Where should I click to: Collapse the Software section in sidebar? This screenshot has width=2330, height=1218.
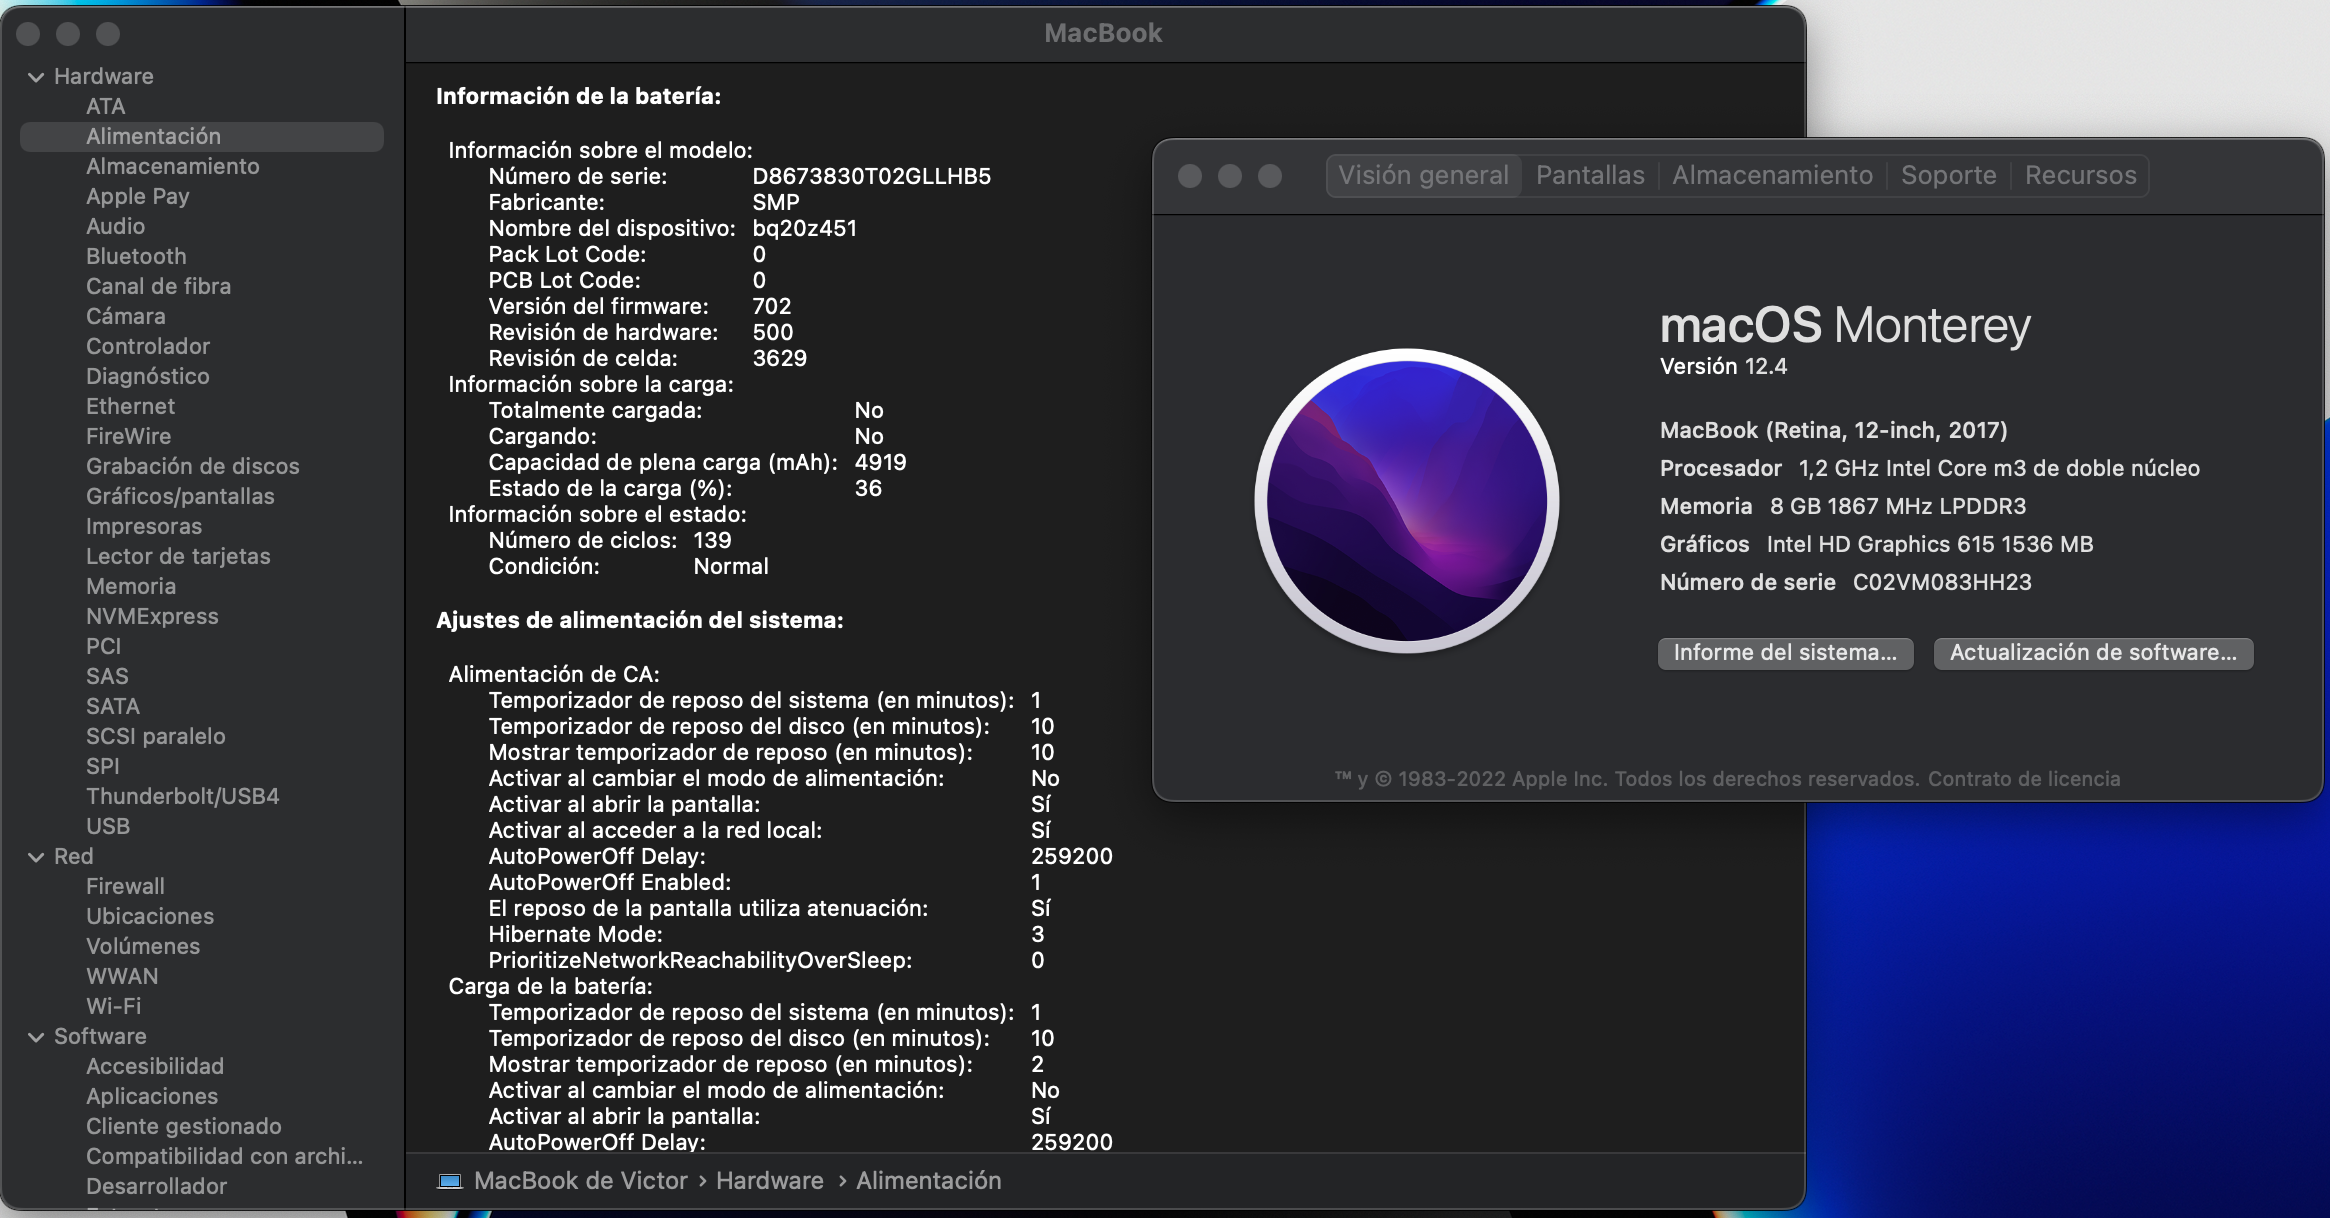click(36, 1037)
